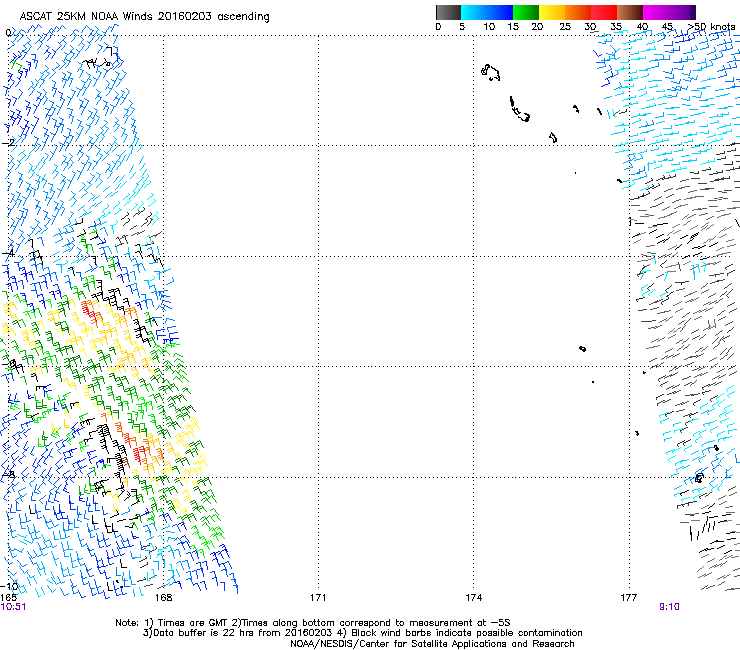The height and width of the screenshot is (650, 740).
Task: Click the longitude label 174
Action: (473, 598)
